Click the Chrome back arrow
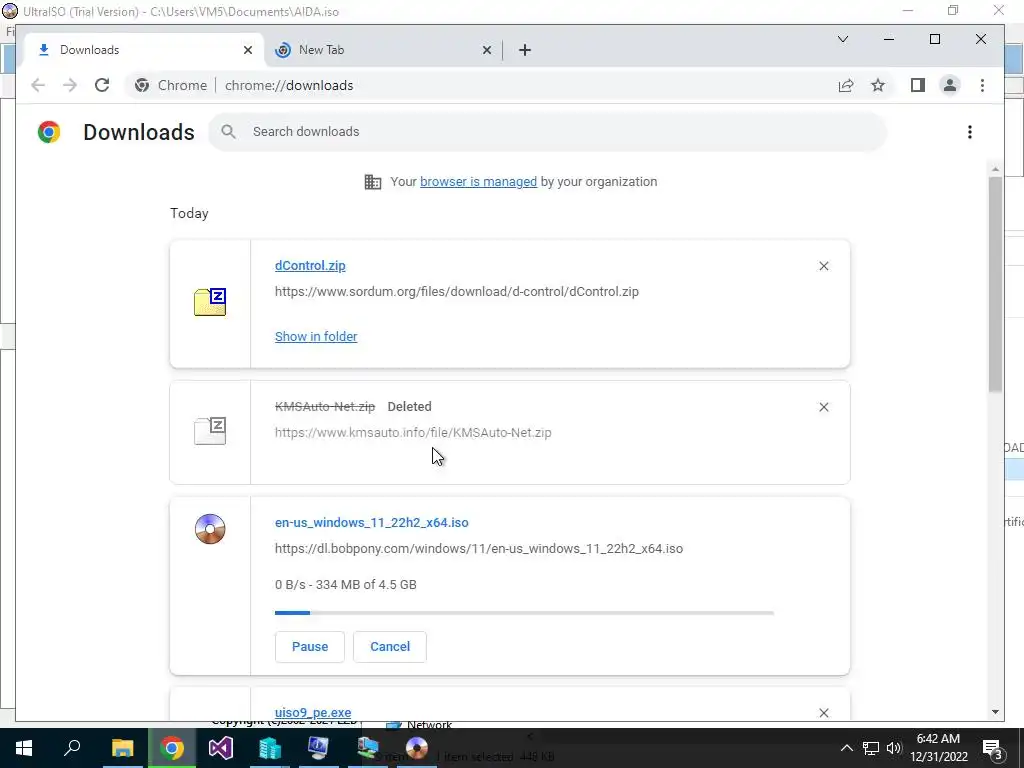1024x768 pixels. (x=38, y=86)
